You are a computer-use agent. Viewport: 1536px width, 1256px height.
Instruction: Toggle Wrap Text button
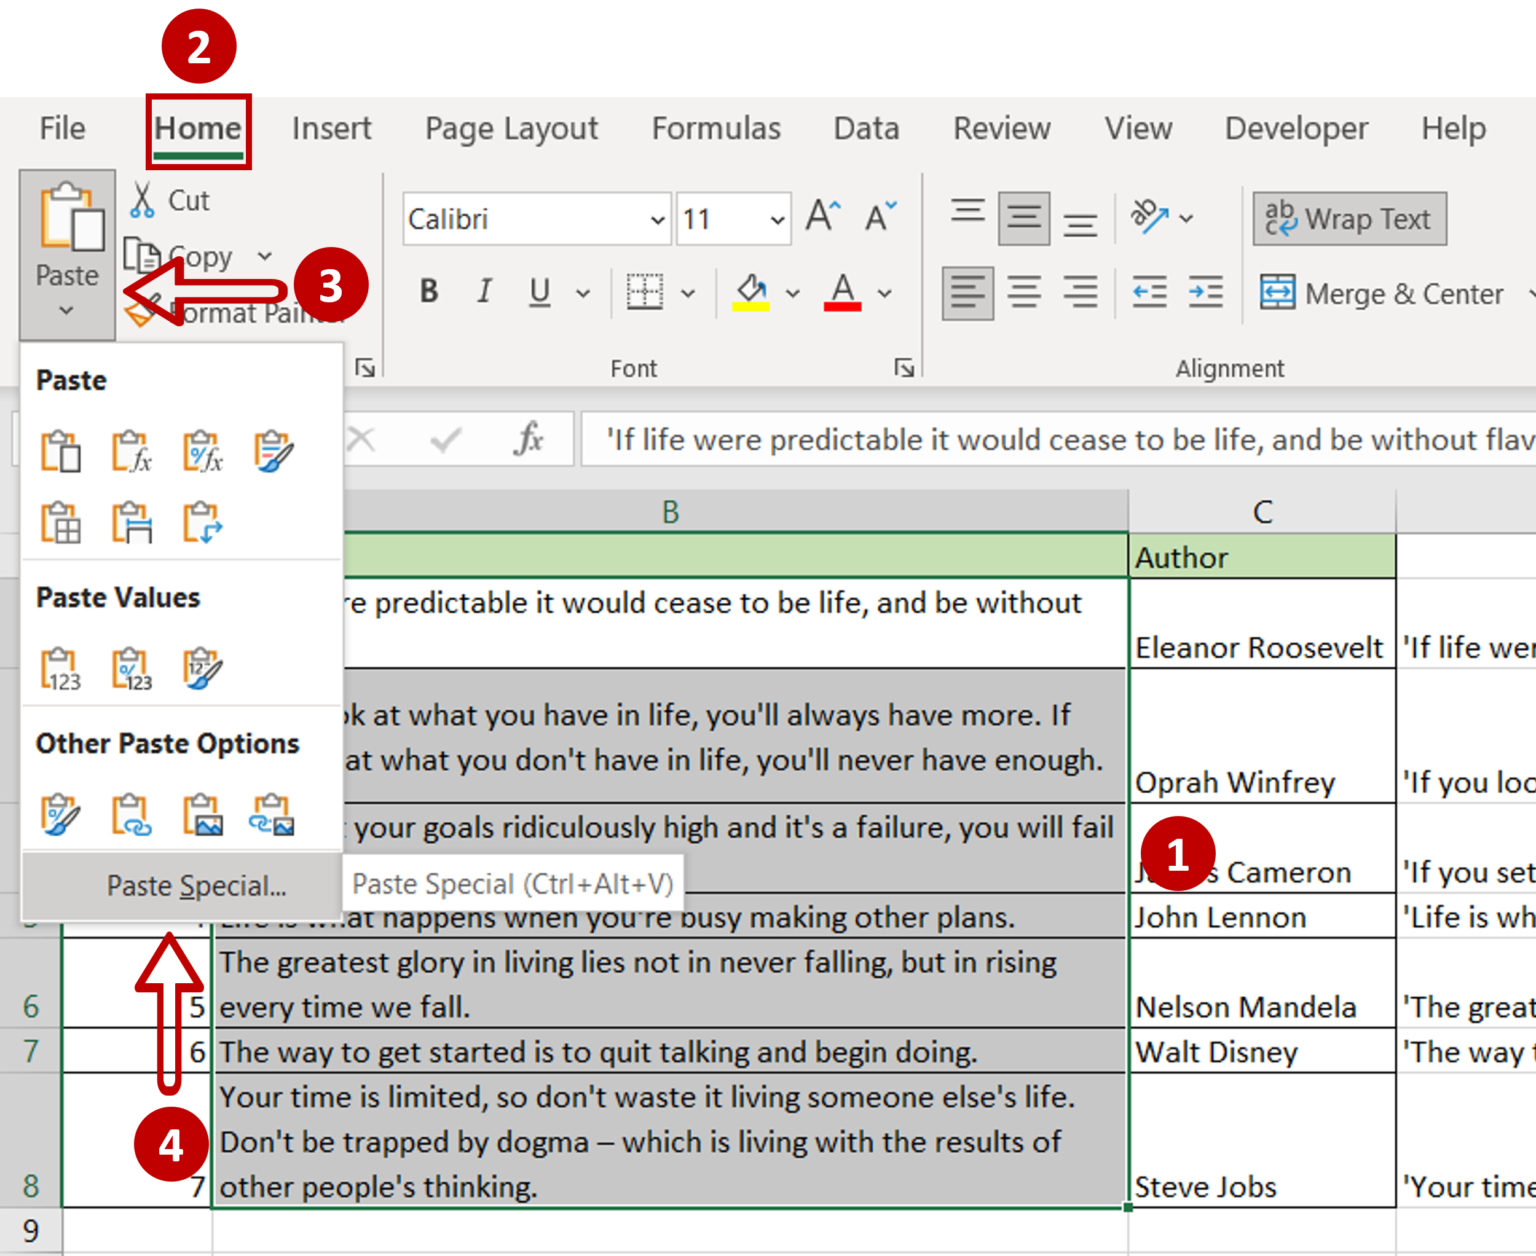tap(1349, 219)
